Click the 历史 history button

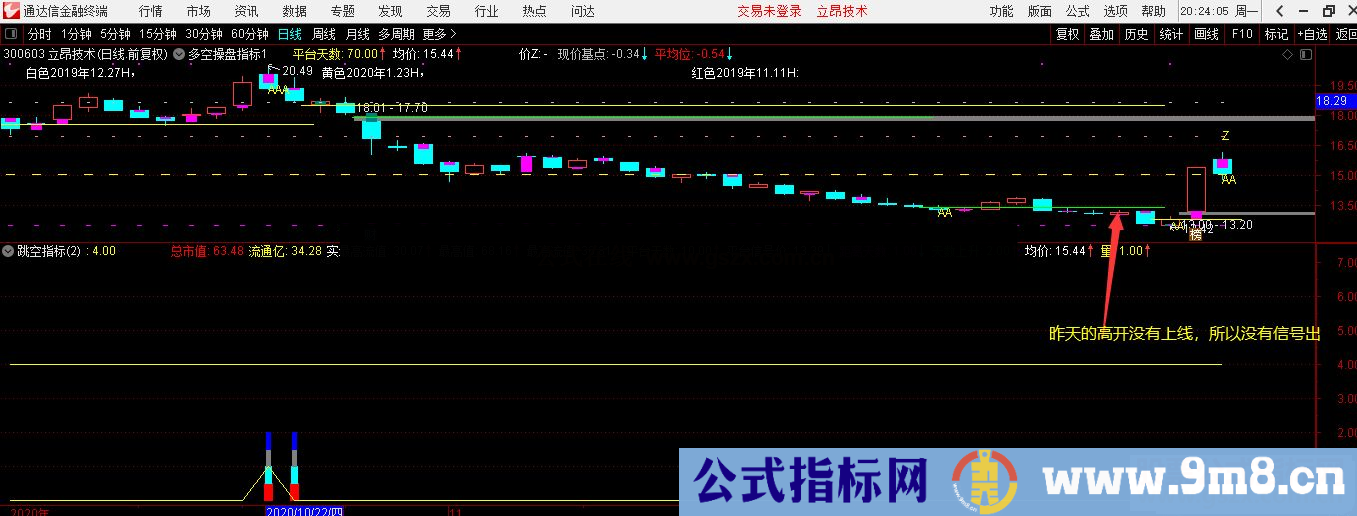[x=1136, y=34]
